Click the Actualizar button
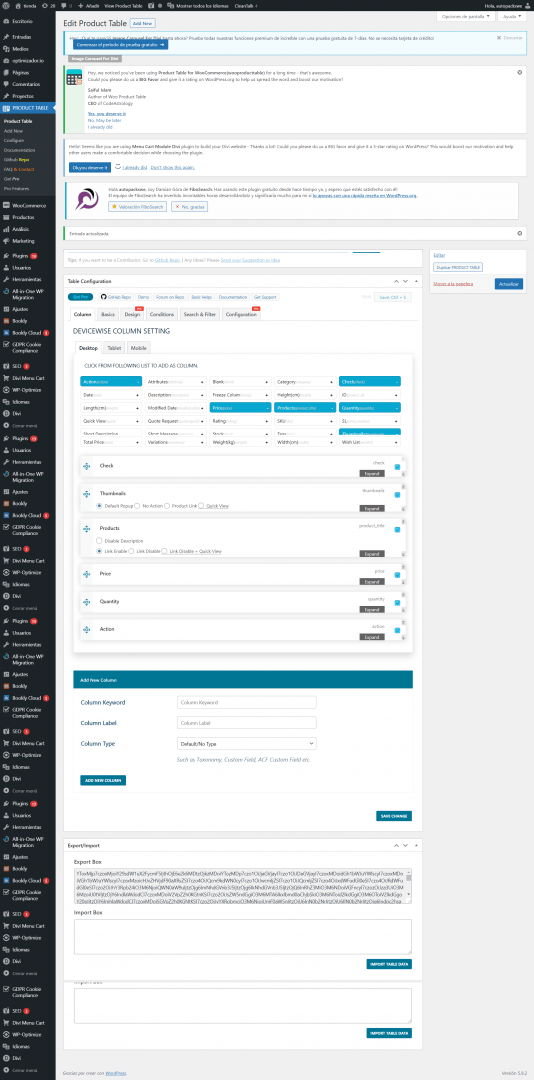The image size is (534, 1080). [509, 284]
